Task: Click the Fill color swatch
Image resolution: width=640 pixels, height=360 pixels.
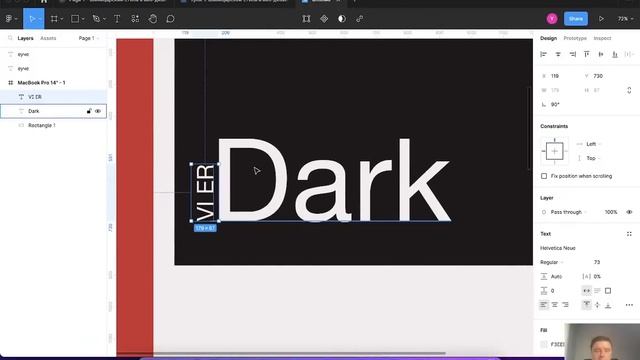Action: (x=544, y=344)
